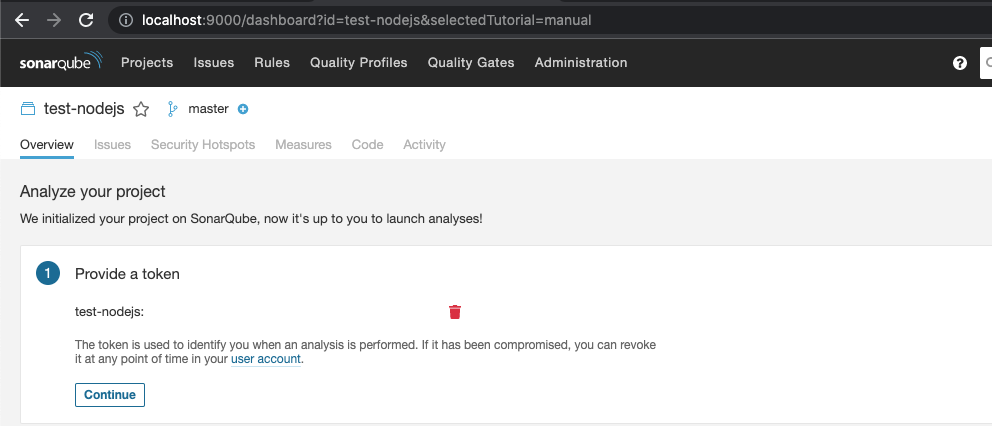Viewport: 992px width, 426px height.
Task: Open Quality Gates
Action: [x=471, y=63]
